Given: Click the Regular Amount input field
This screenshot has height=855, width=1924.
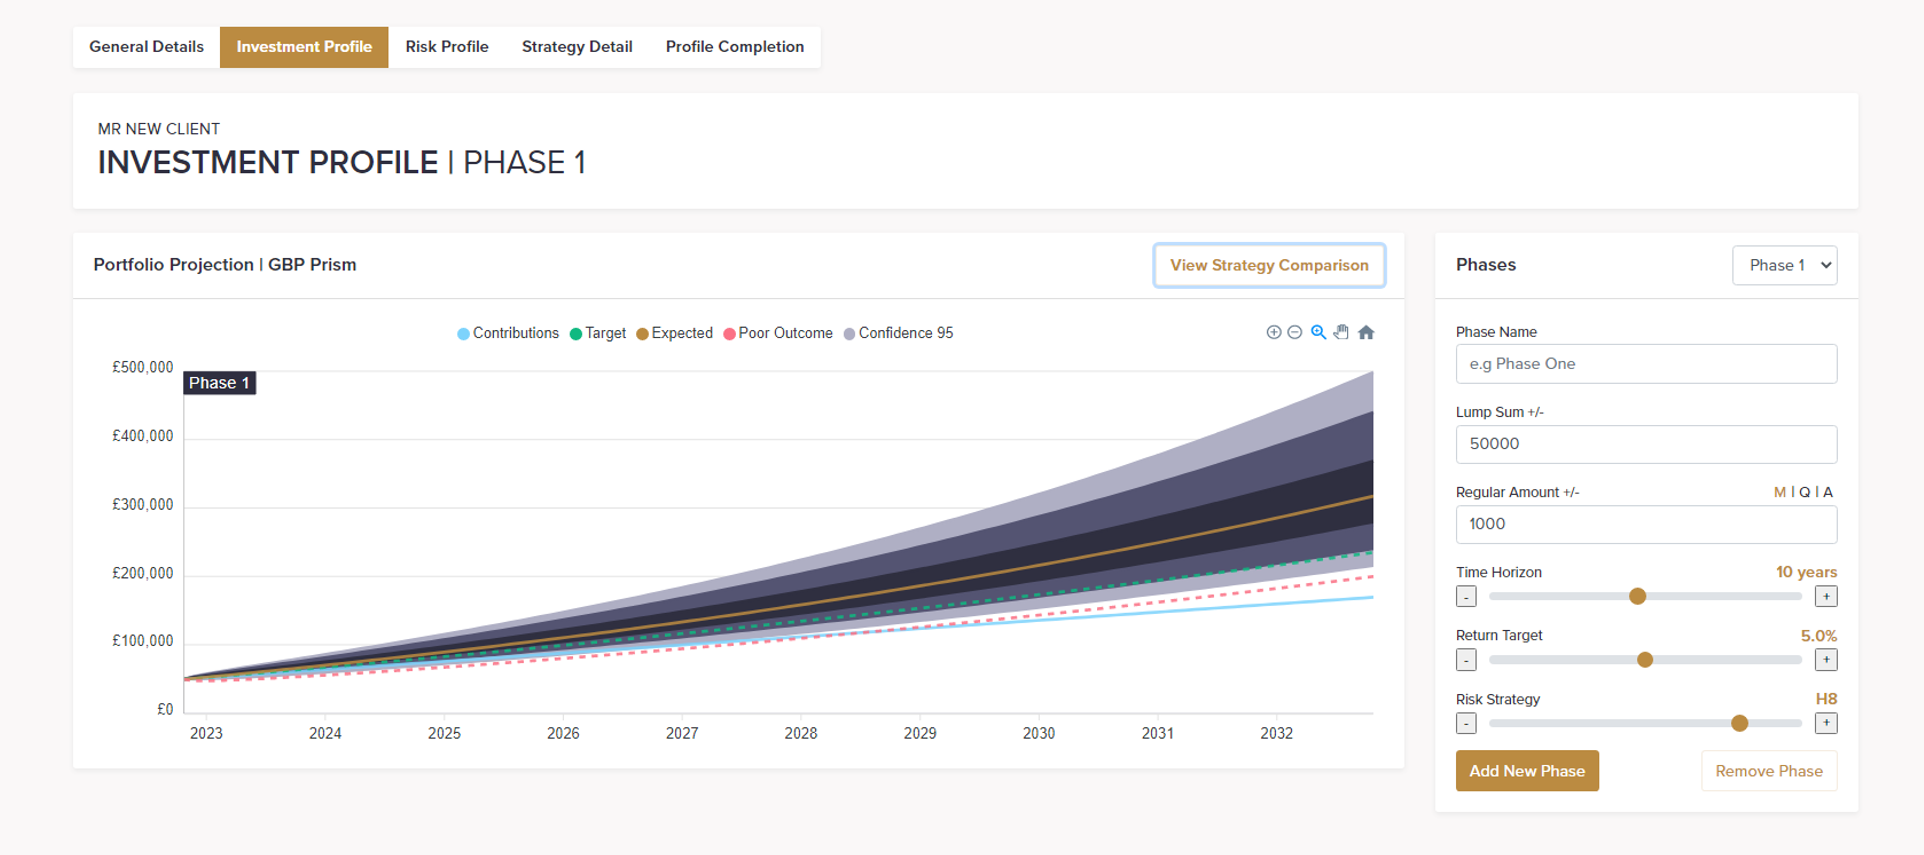Looking at the screenshot, I should click(x=1646, y=524).
